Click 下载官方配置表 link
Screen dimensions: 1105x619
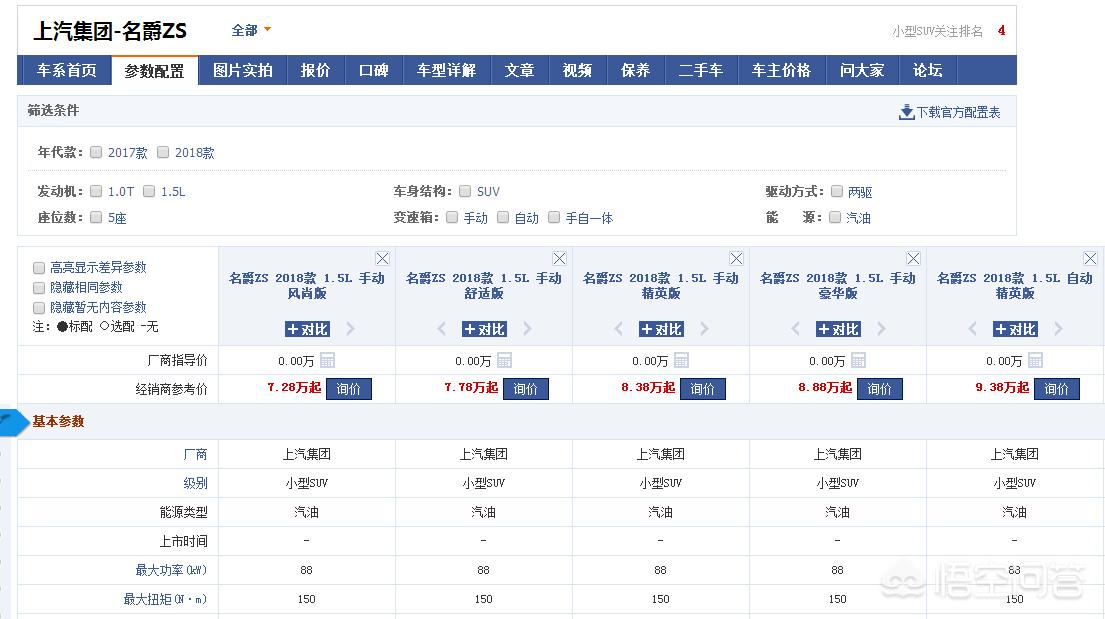[x=958, y=113]
